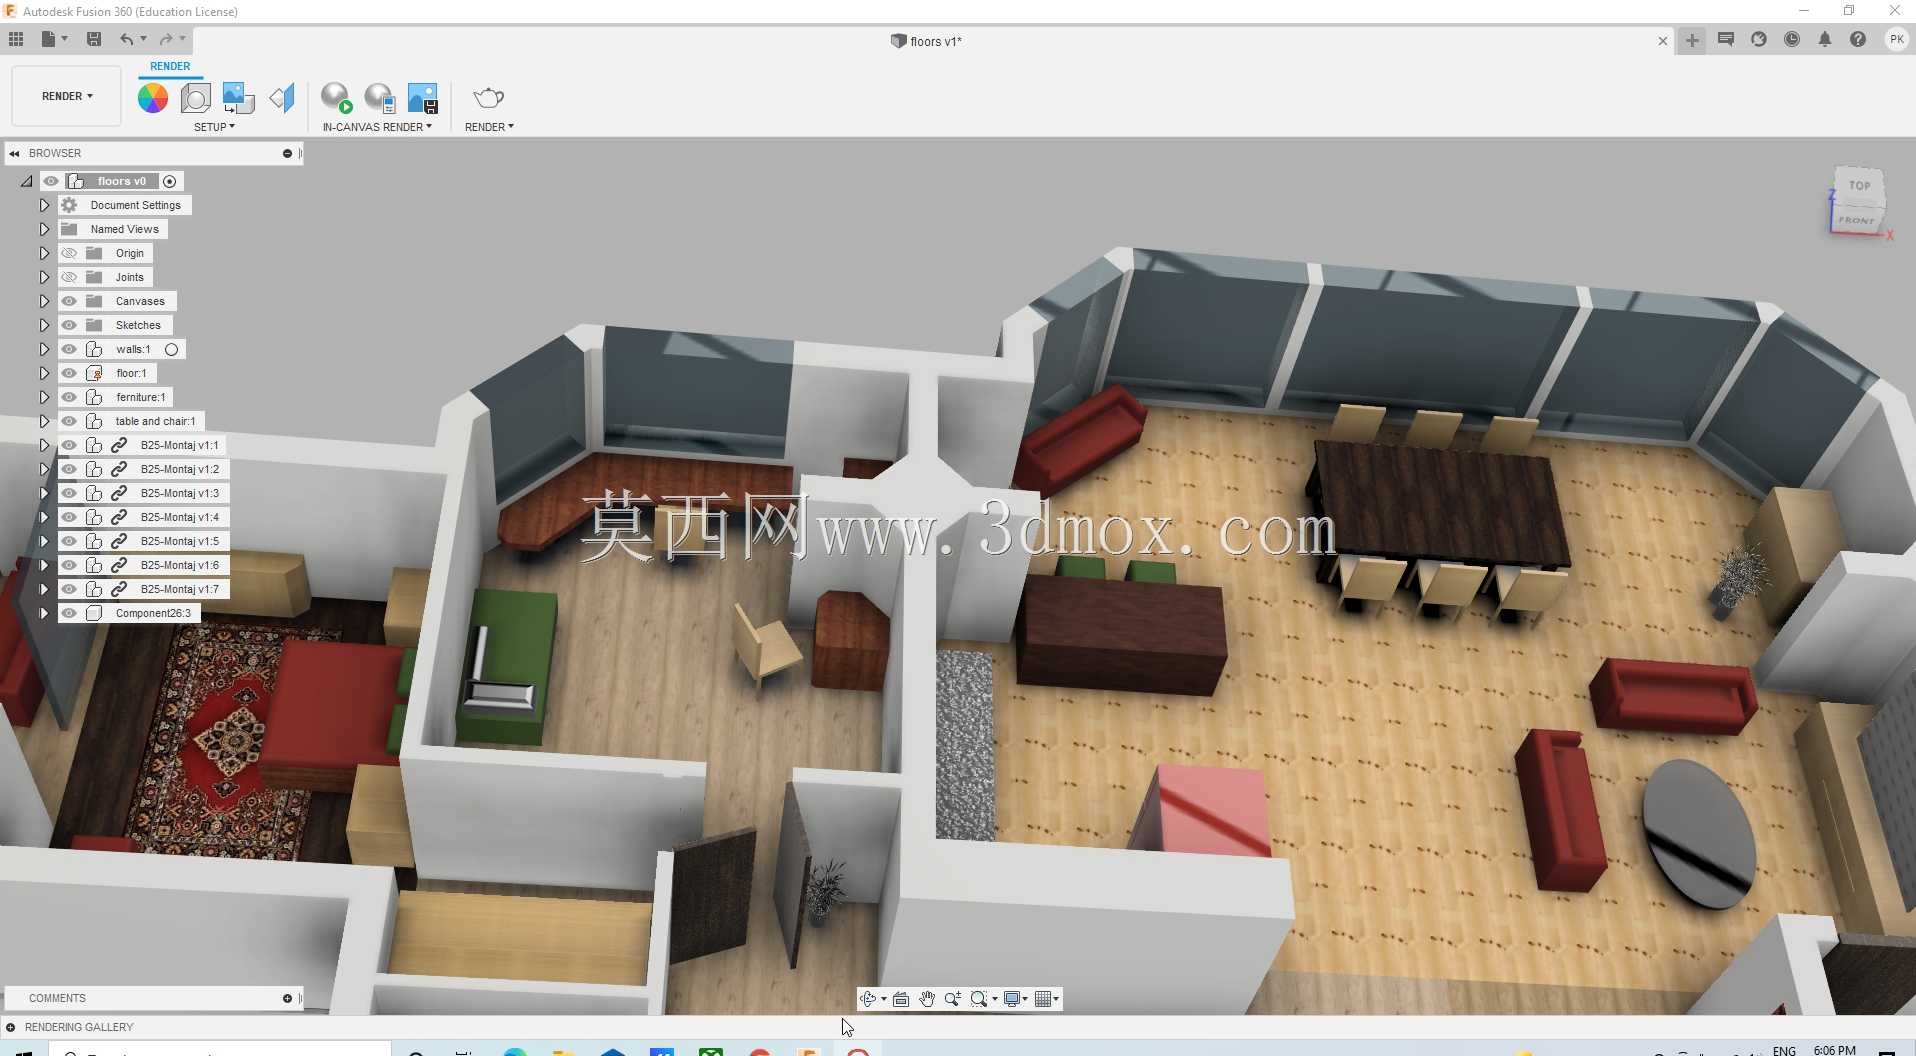Hide the floor:1 component
The height and width of the screenshot is (1056, 1916).
[69, 373]
